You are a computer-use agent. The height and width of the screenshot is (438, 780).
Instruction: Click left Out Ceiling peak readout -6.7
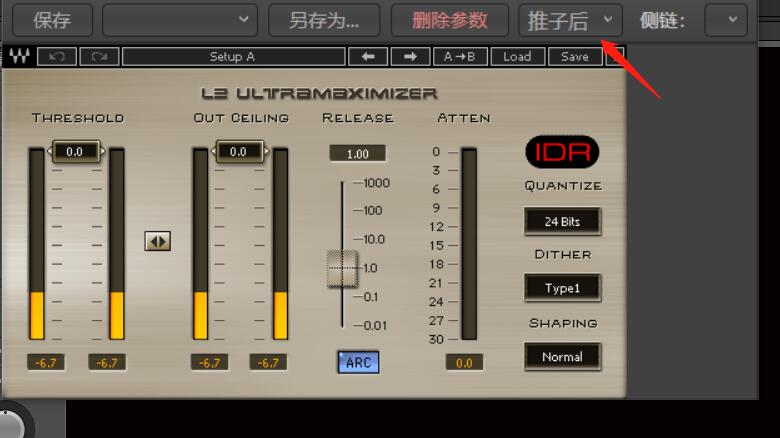click(209, 363)
